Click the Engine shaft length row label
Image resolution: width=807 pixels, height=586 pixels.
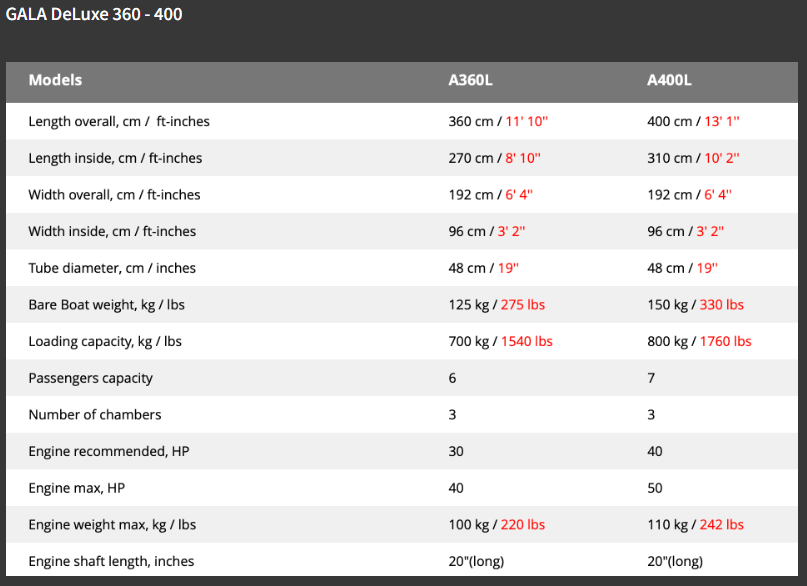pyautogui.click(x=111, y=561)
